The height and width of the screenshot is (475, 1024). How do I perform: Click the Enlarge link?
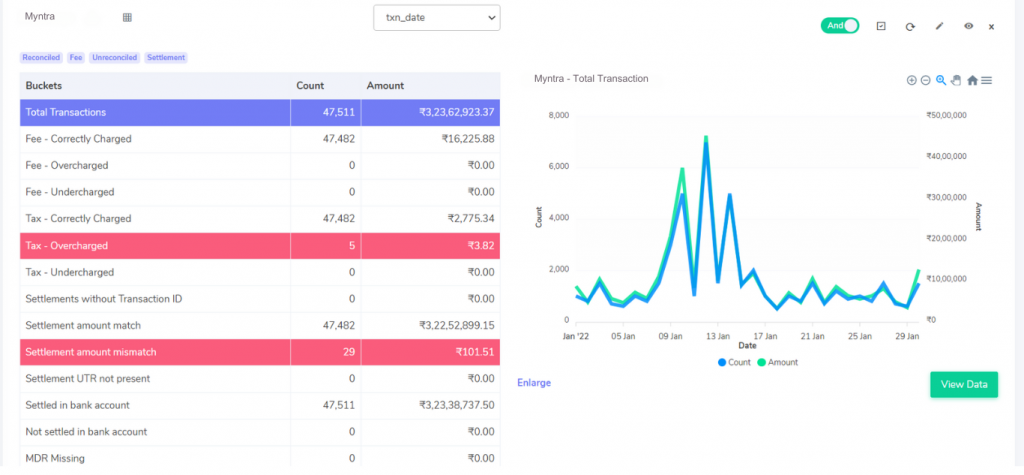coord(534,383)
